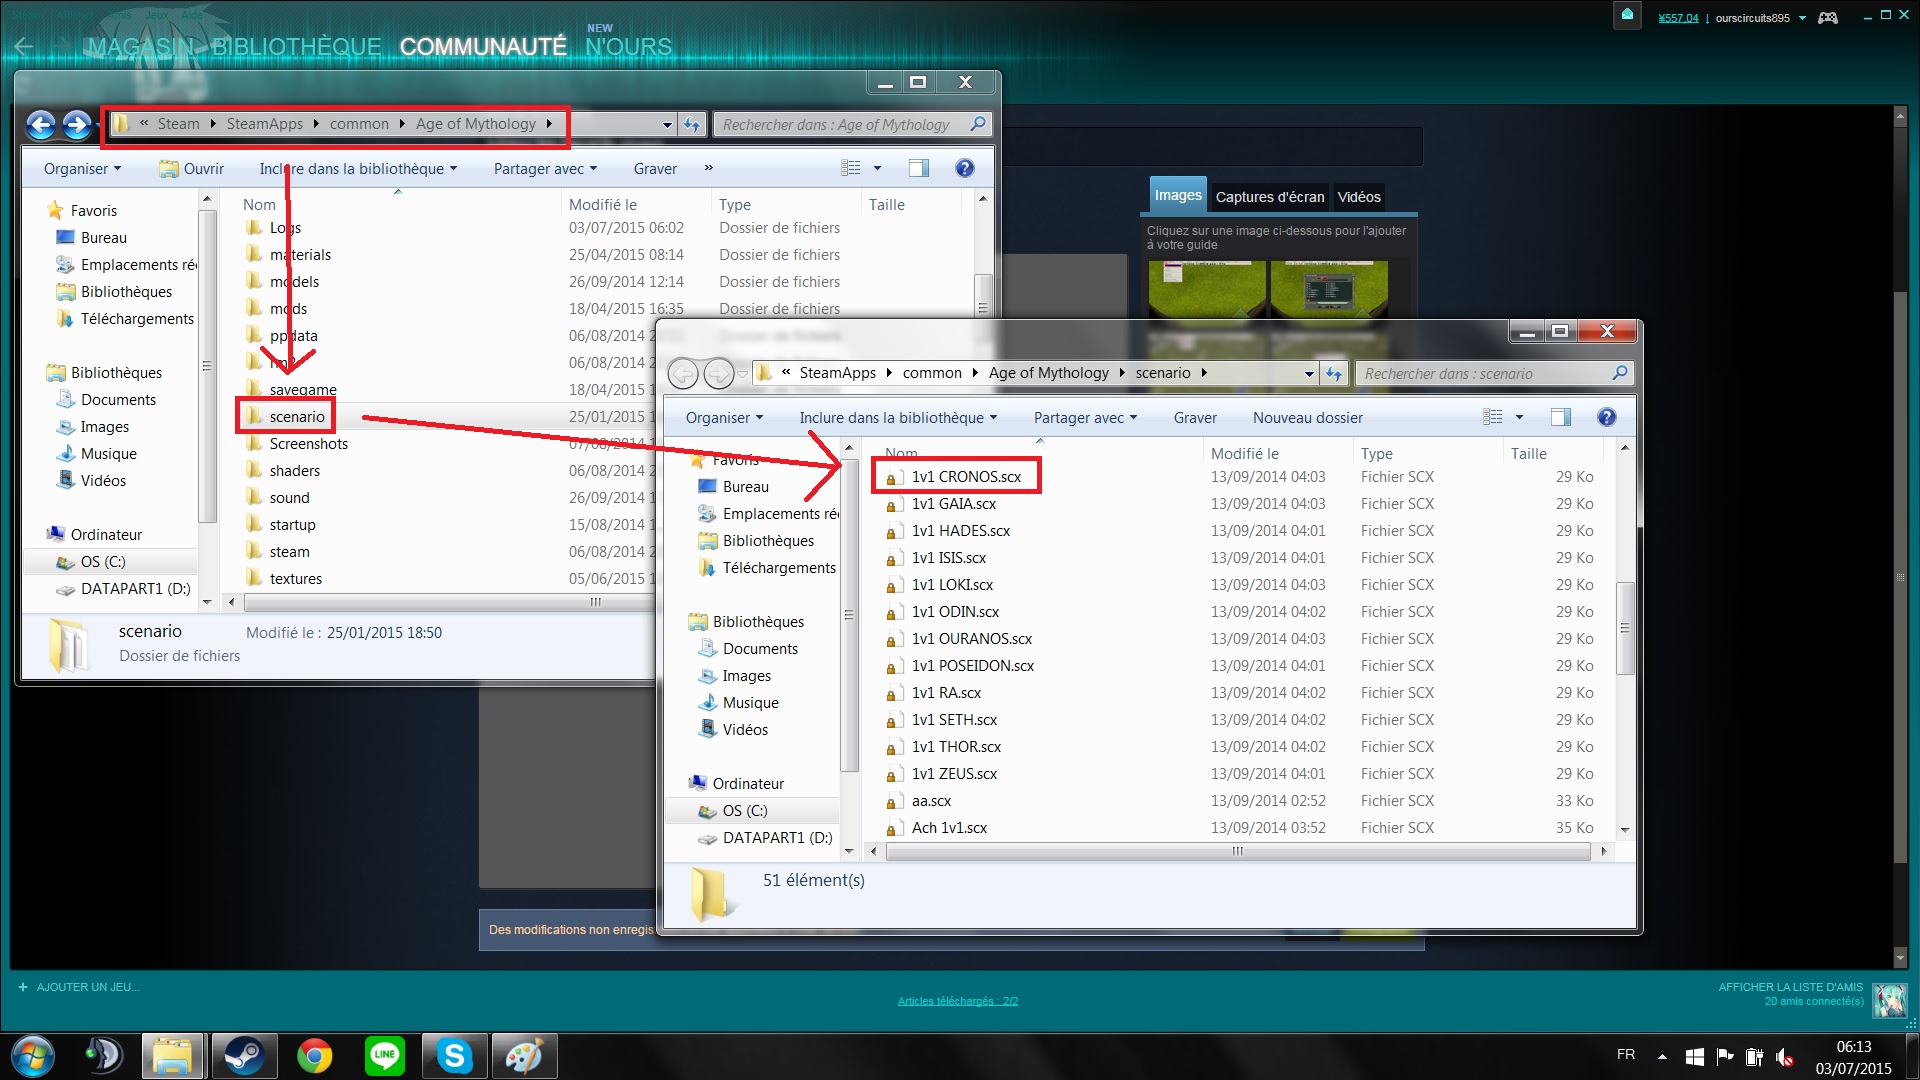Open the LINE app from the taskbar
This screenshot has height=1080, width=1920.
[384, 1055]
